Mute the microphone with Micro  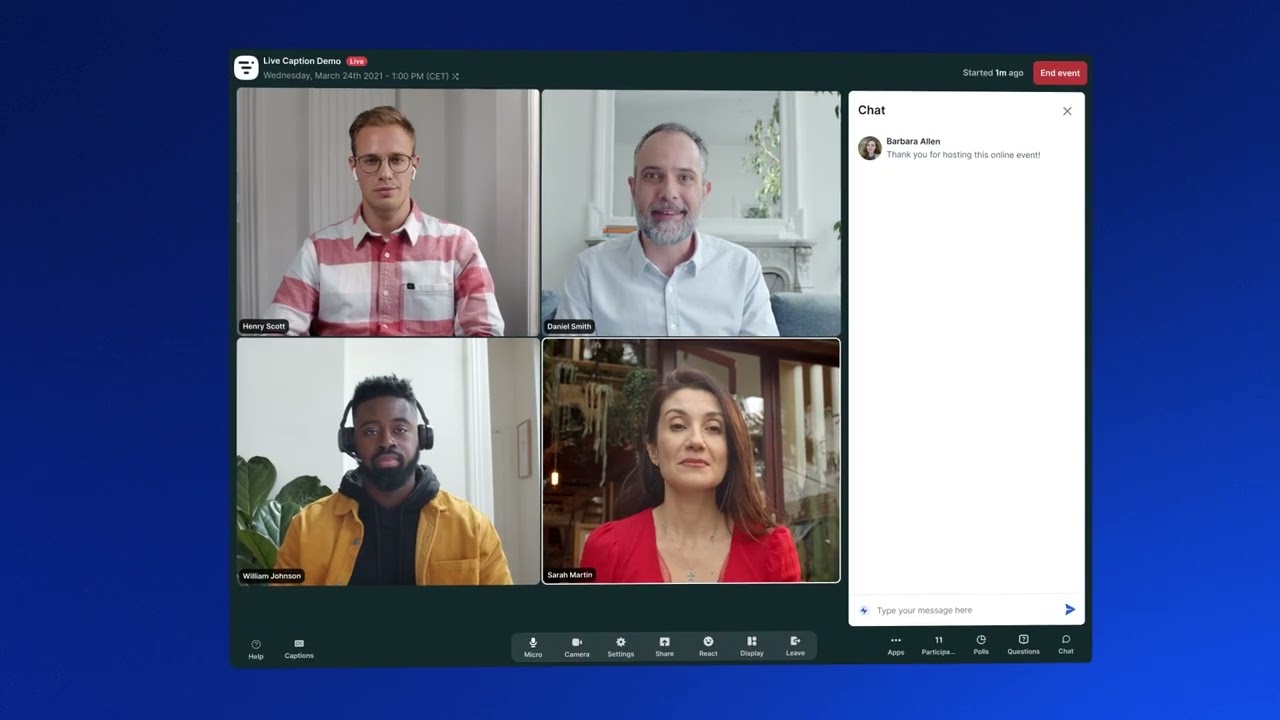pos(533,647)
